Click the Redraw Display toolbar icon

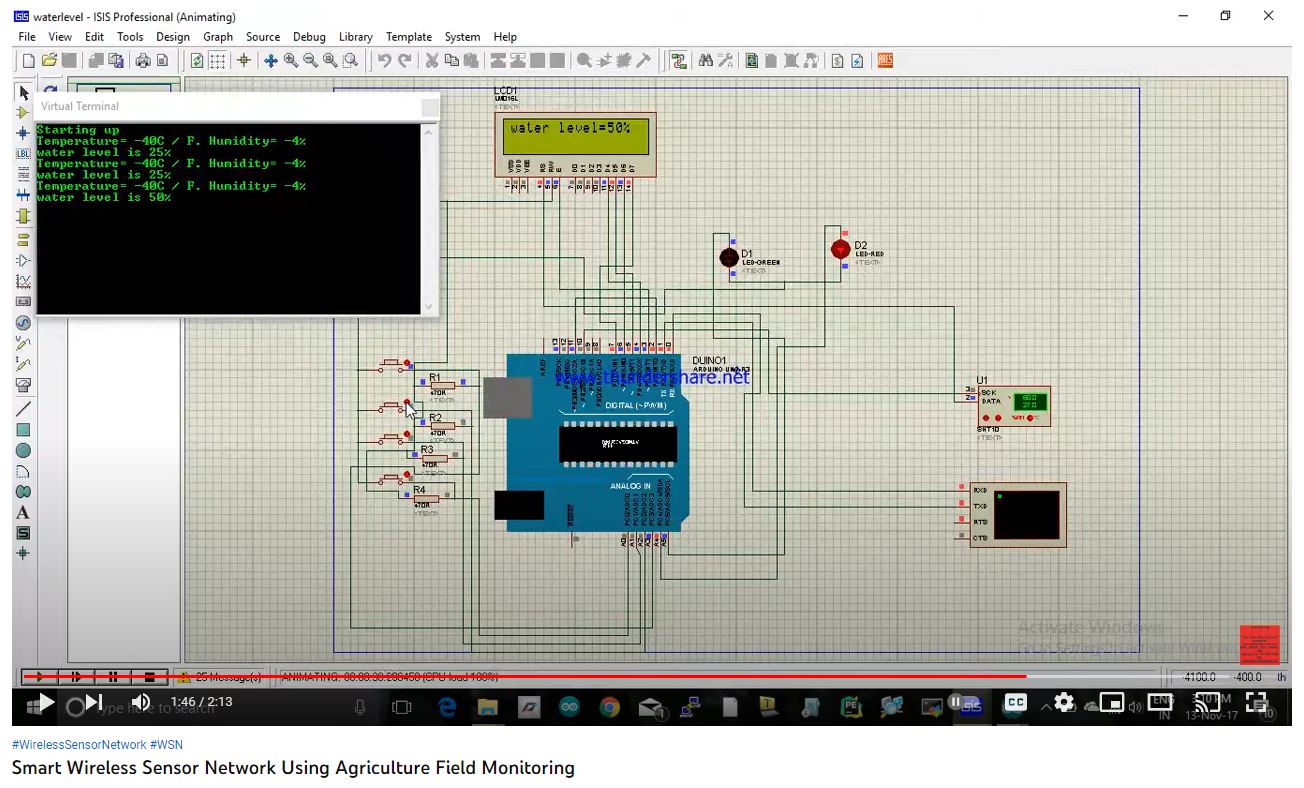point(197,61)
